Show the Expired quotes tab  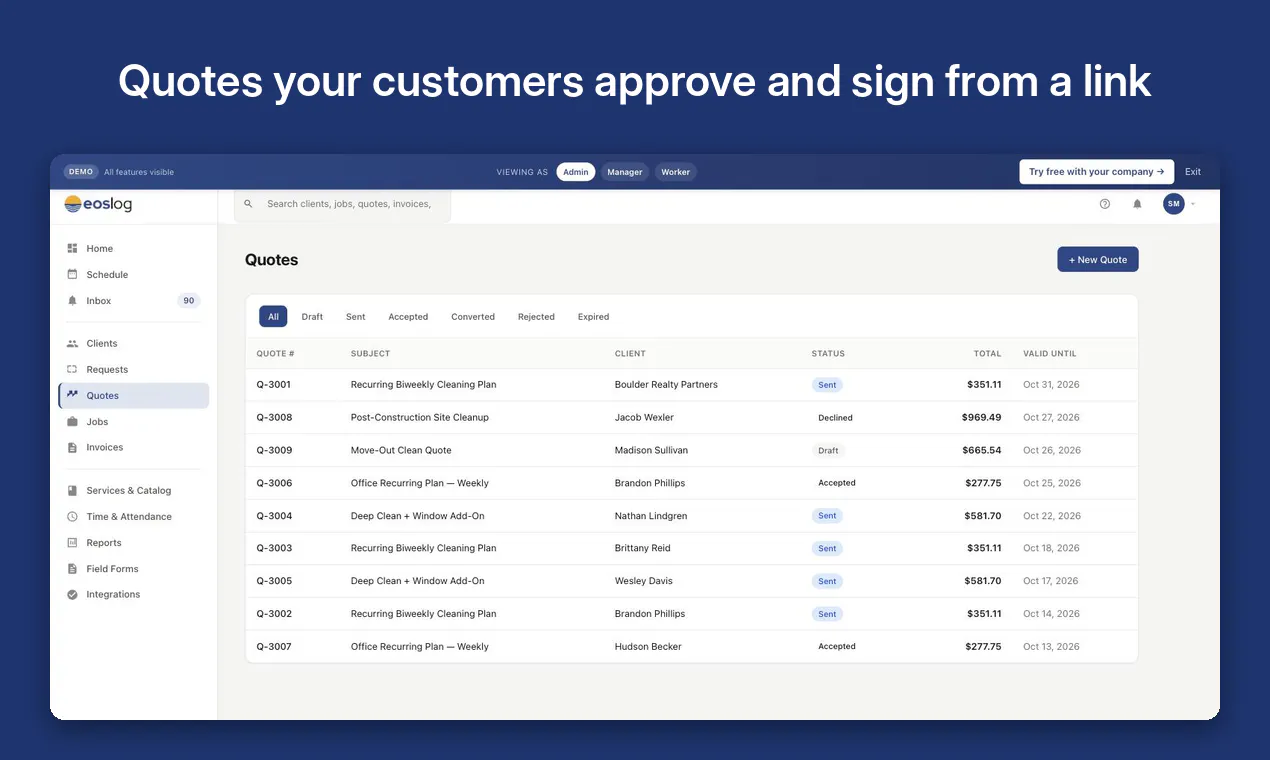[593, 316]
